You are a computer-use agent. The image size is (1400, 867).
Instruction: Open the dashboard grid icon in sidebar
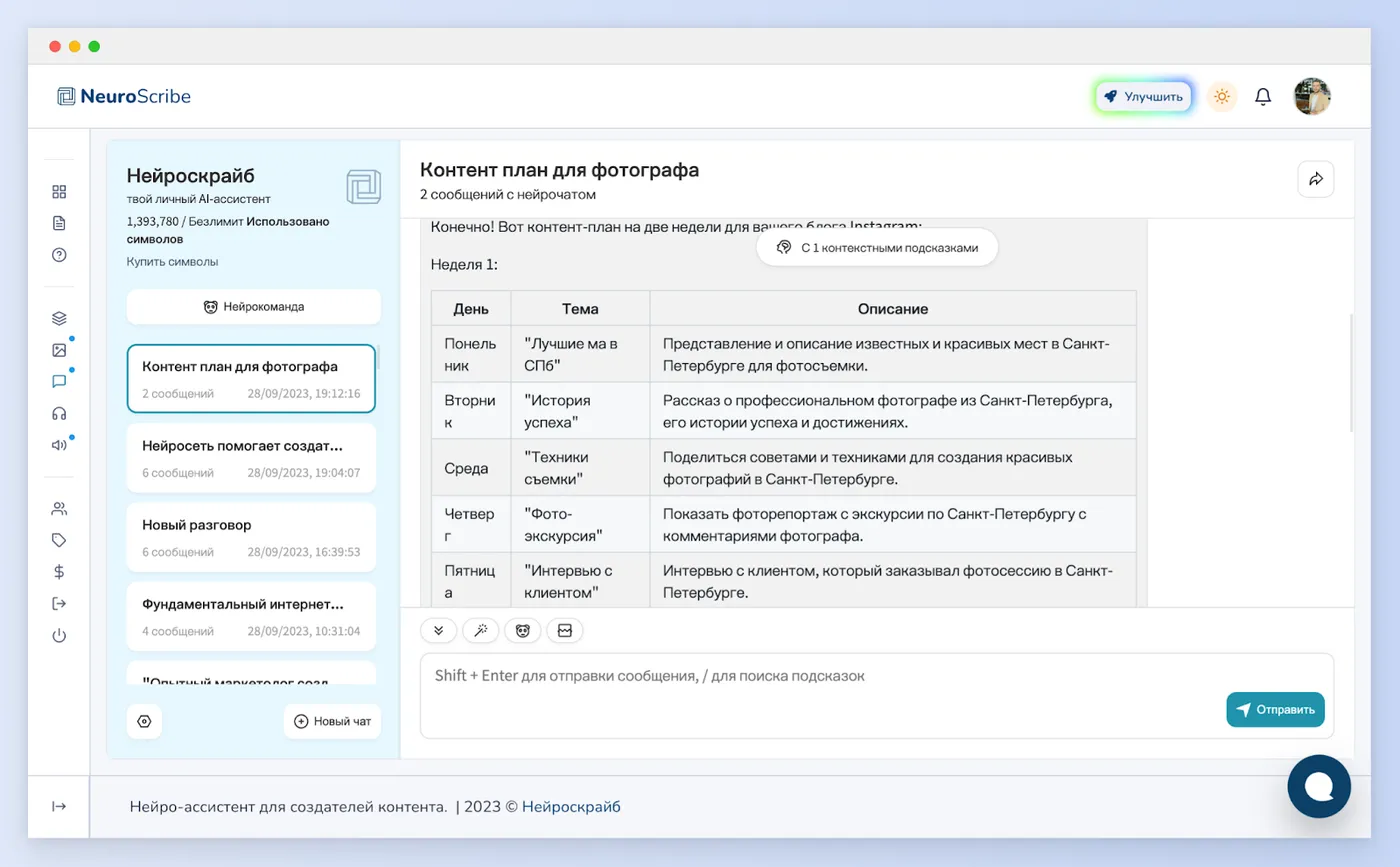[59, 191]
